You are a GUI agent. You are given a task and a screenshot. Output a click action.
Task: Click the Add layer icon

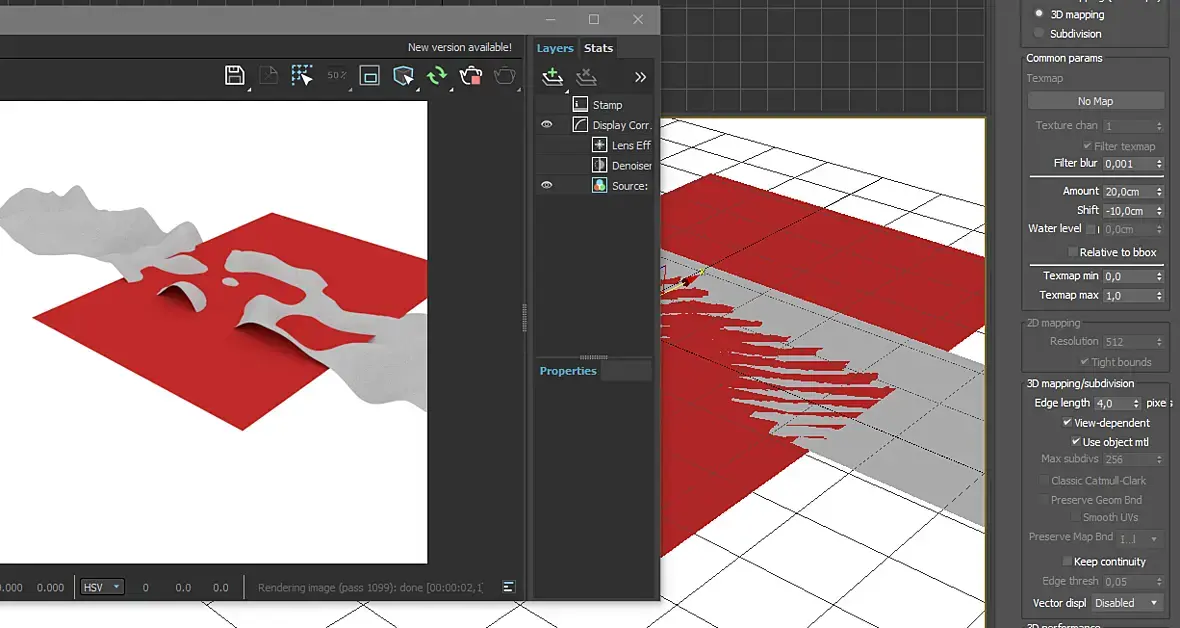pyautogui.click(x=552, y=77)
